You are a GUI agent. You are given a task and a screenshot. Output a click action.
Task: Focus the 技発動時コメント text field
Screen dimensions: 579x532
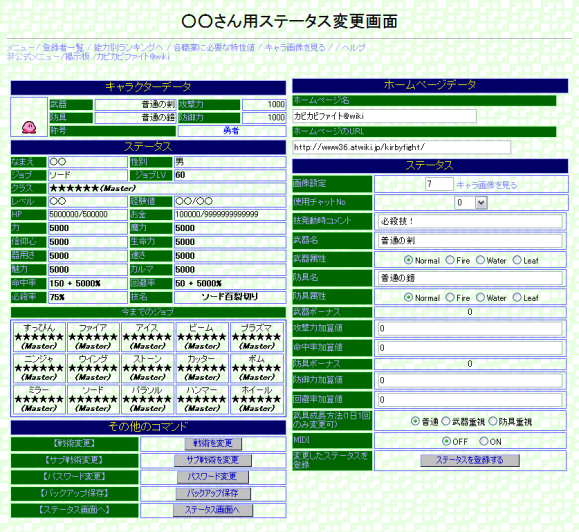pos(470,221)
